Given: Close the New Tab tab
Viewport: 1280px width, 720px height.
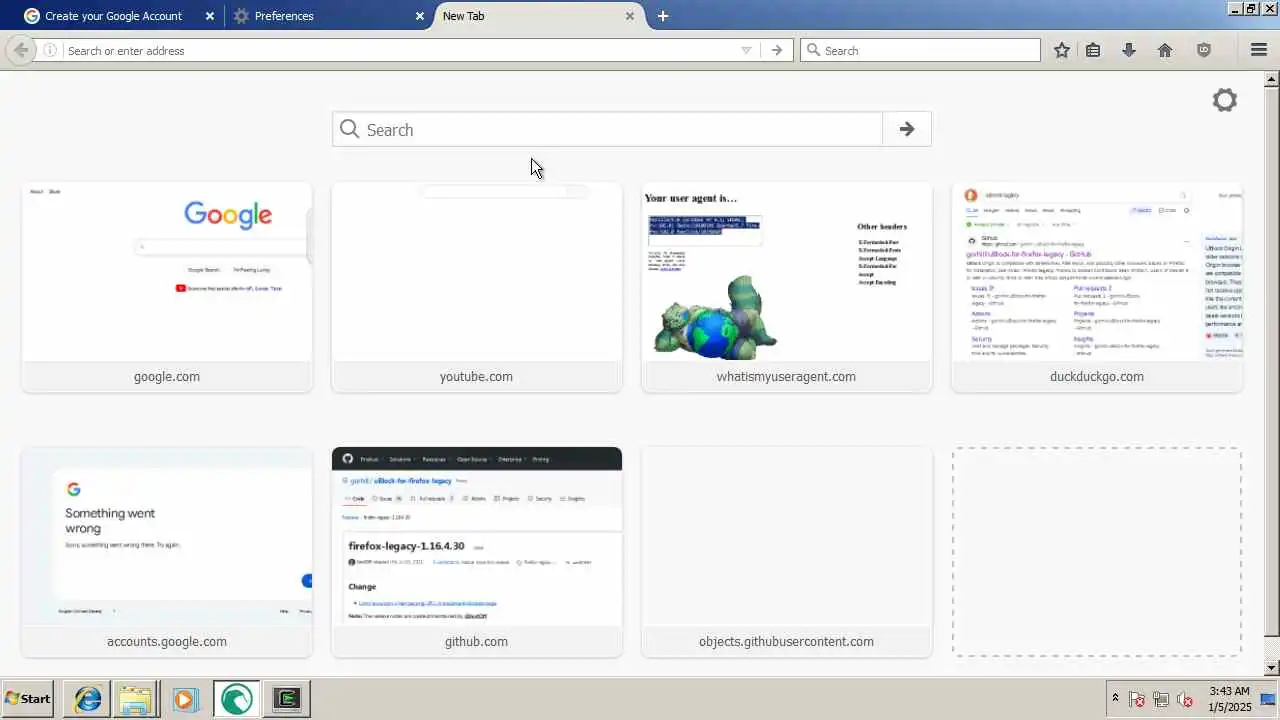Looking at the screenshot, I should tap(630, 16).
